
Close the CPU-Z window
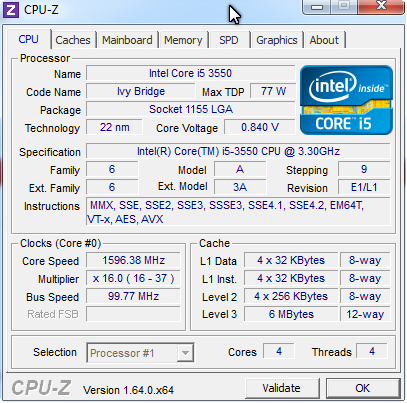(381, 6)
